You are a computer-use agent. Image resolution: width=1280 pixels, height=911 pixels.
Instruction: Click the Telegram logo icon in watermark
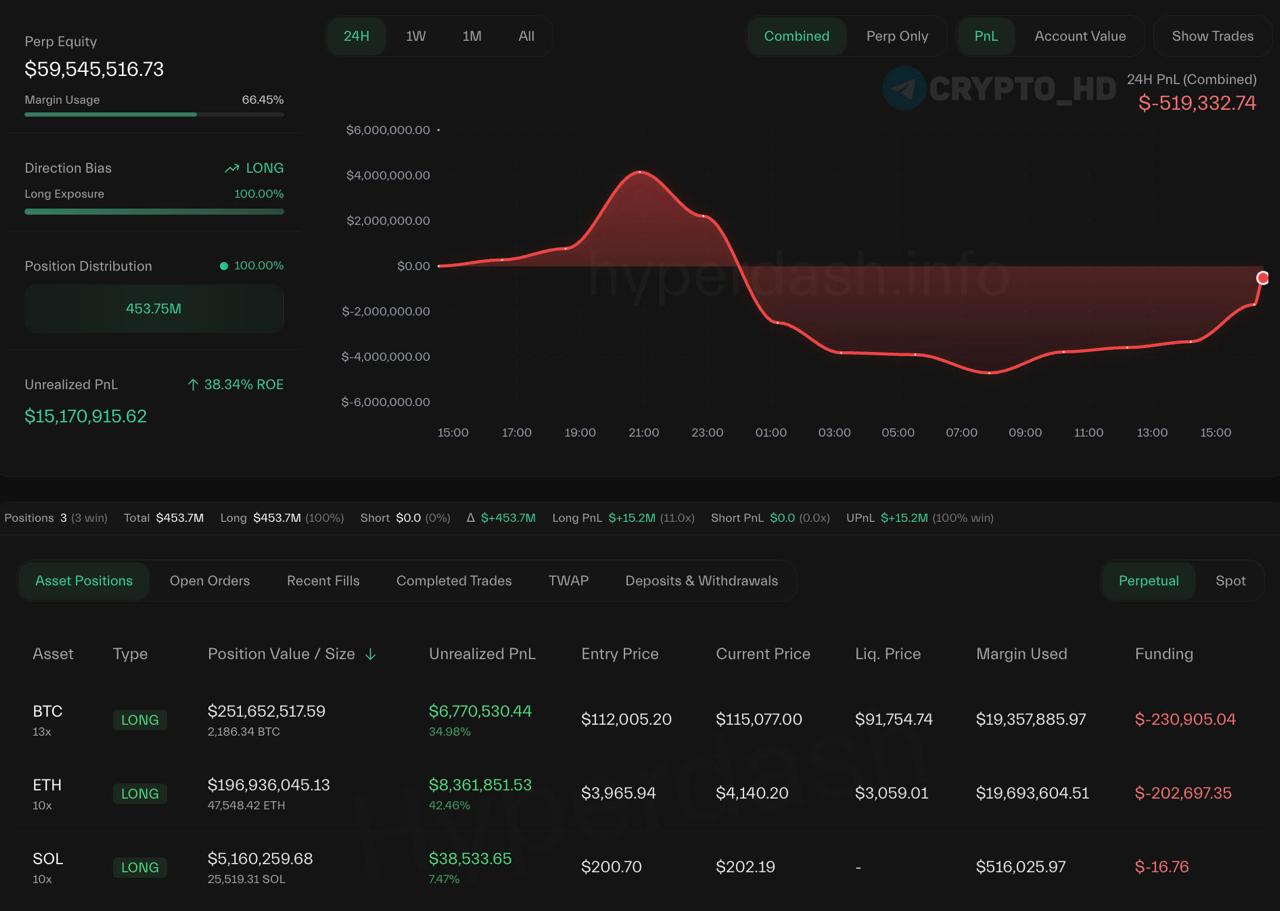pos(904,88)
